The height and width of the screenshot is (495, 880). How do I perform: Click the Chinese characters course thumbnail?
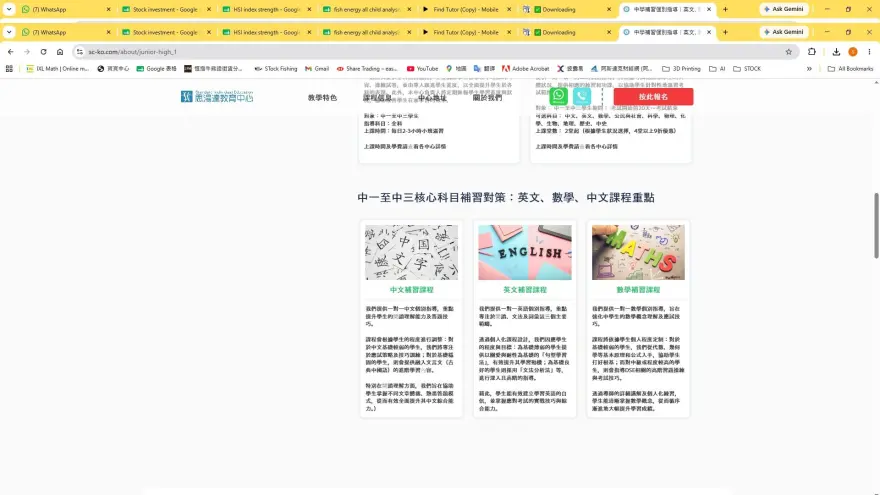tap(411, 253)
